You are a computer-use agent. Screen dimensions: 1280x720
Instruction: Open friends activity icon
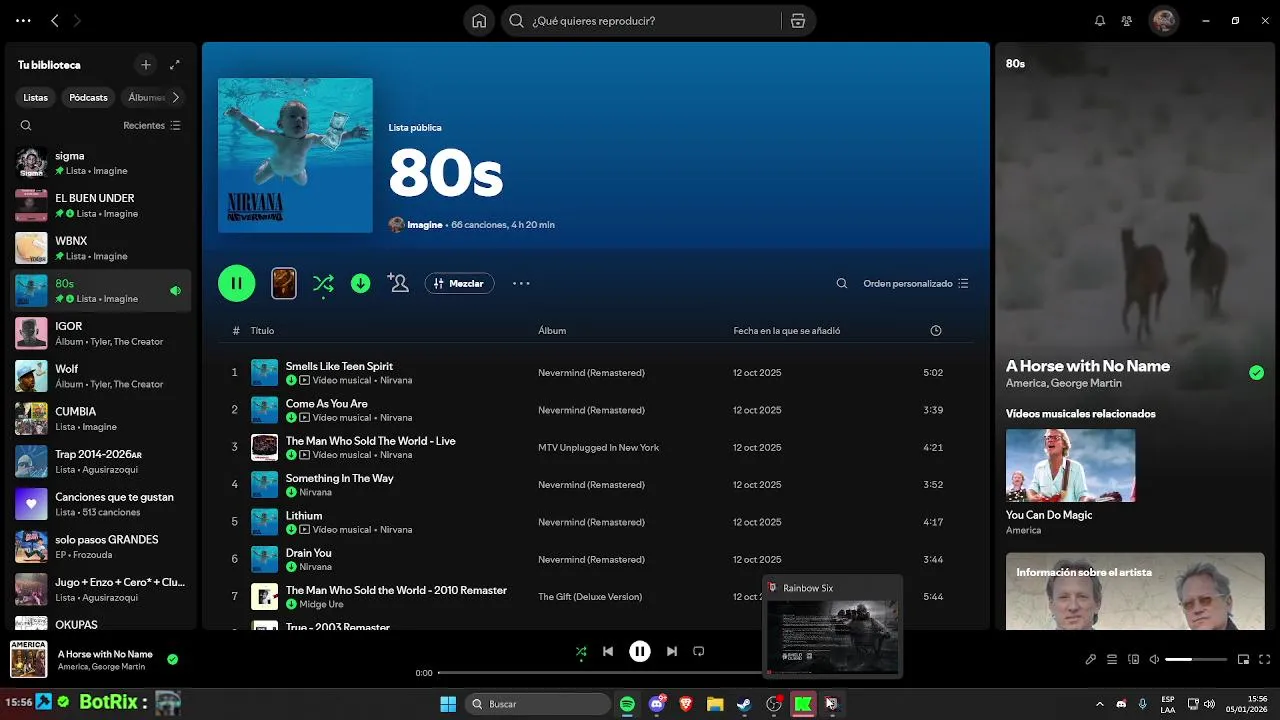click(x=1127, y=21)
